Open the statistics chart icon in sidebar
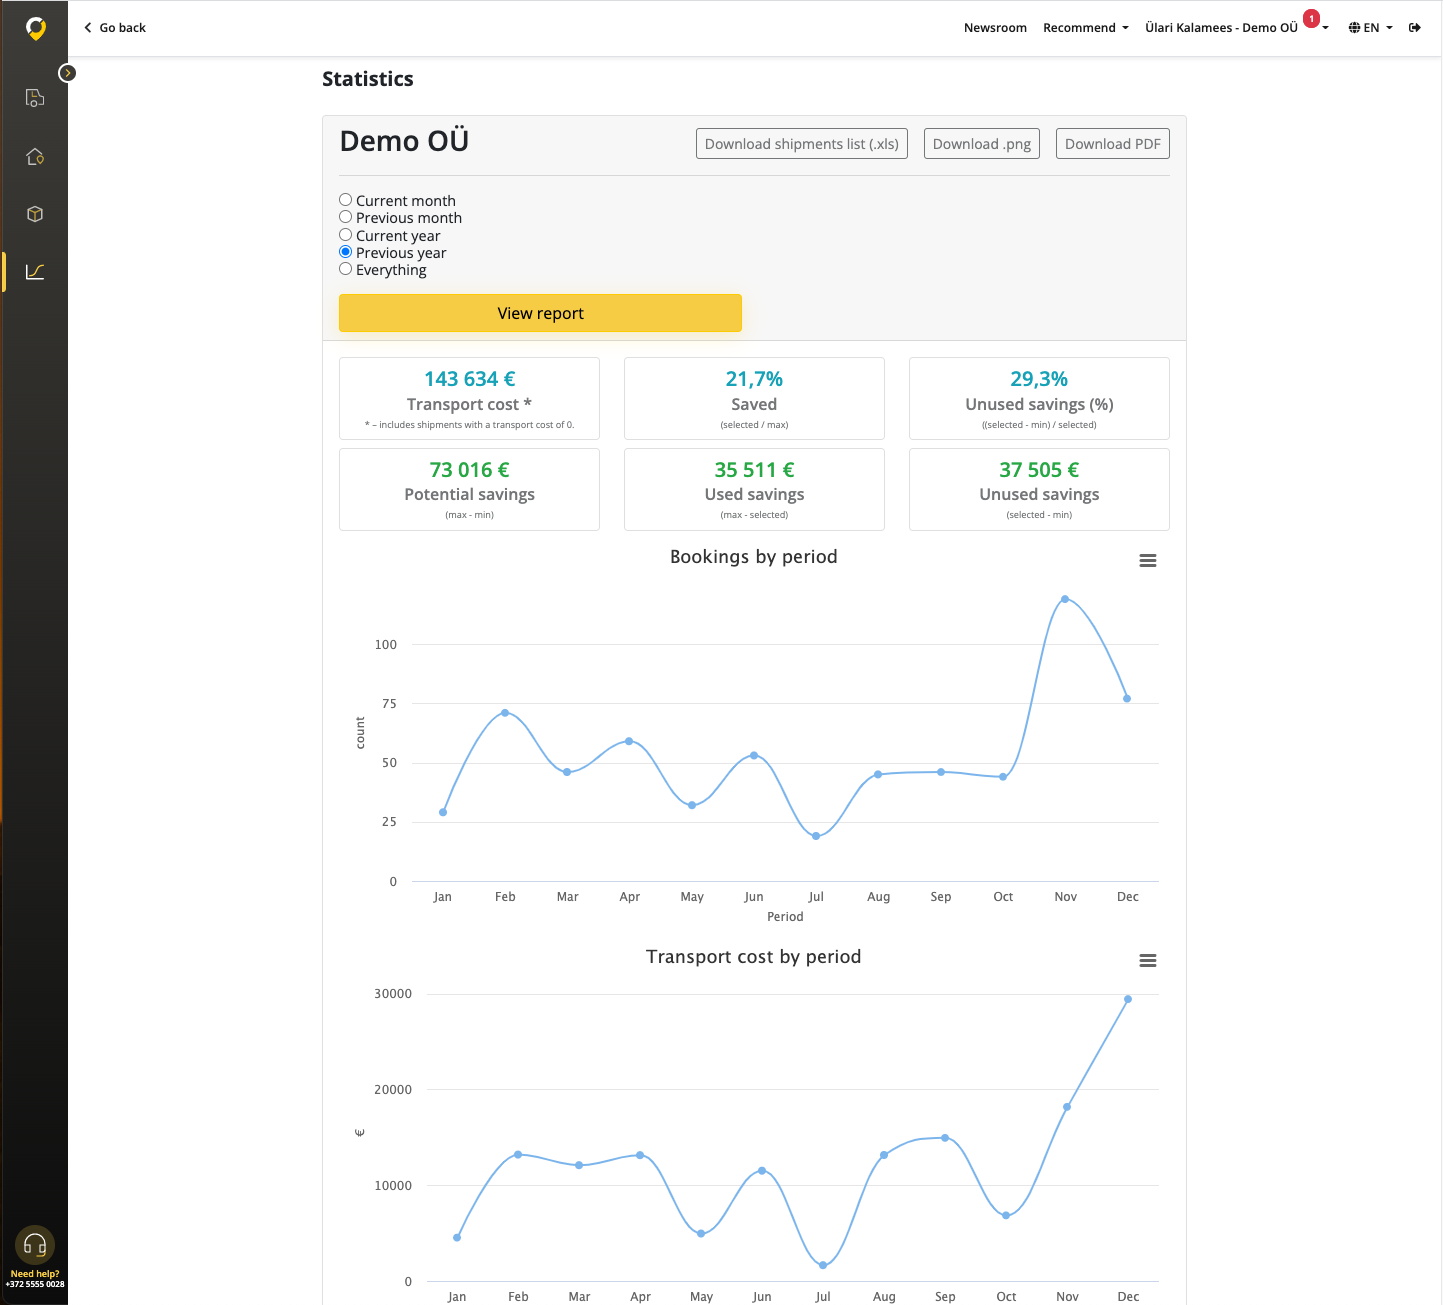Screen dimensions: 1443x1305 click(35, 272)
